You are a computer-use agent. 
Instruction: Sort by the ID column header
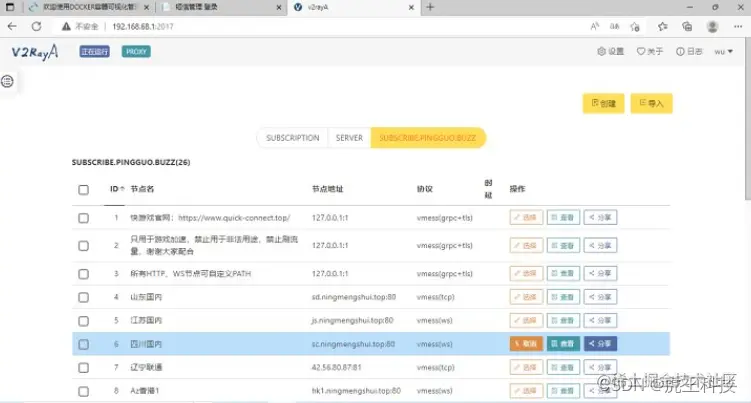(116, 189)
